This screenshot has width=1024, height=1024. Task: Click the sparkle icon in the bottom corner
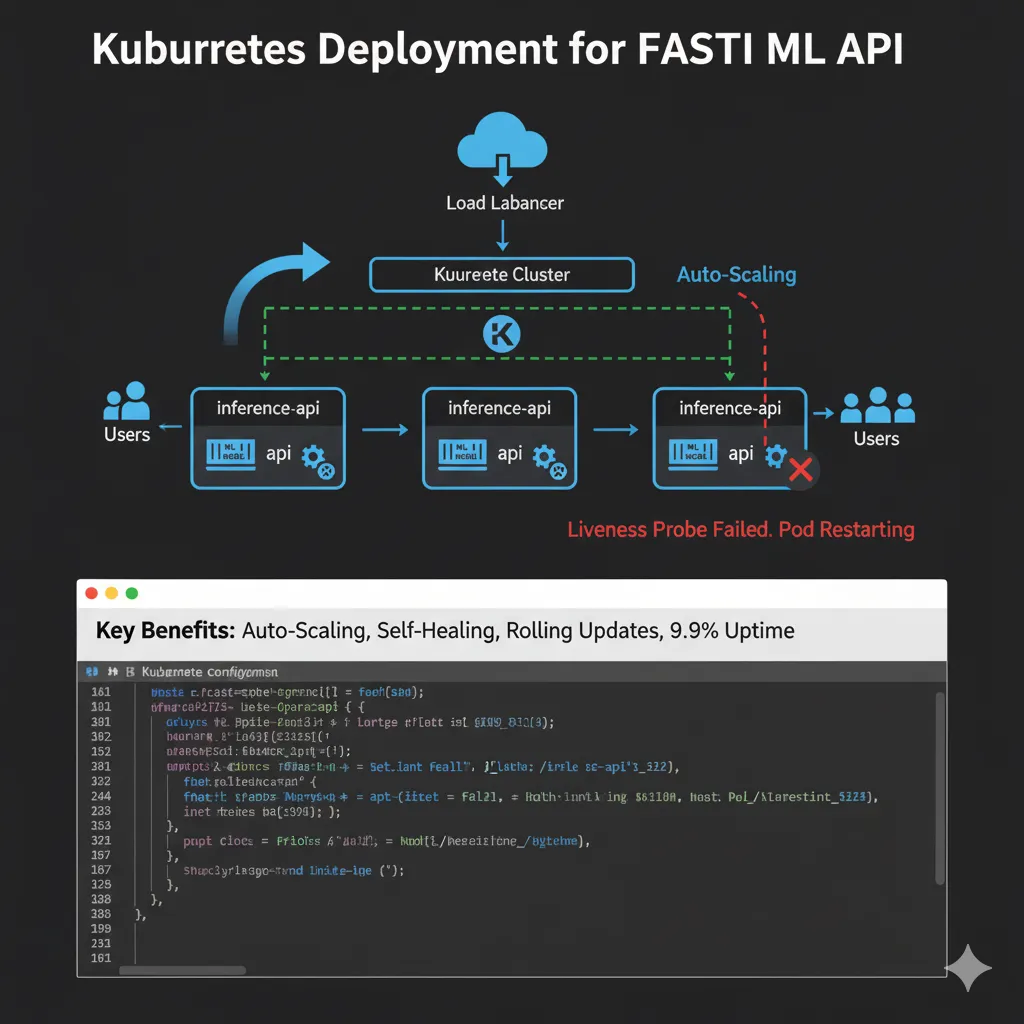point(968,968)
